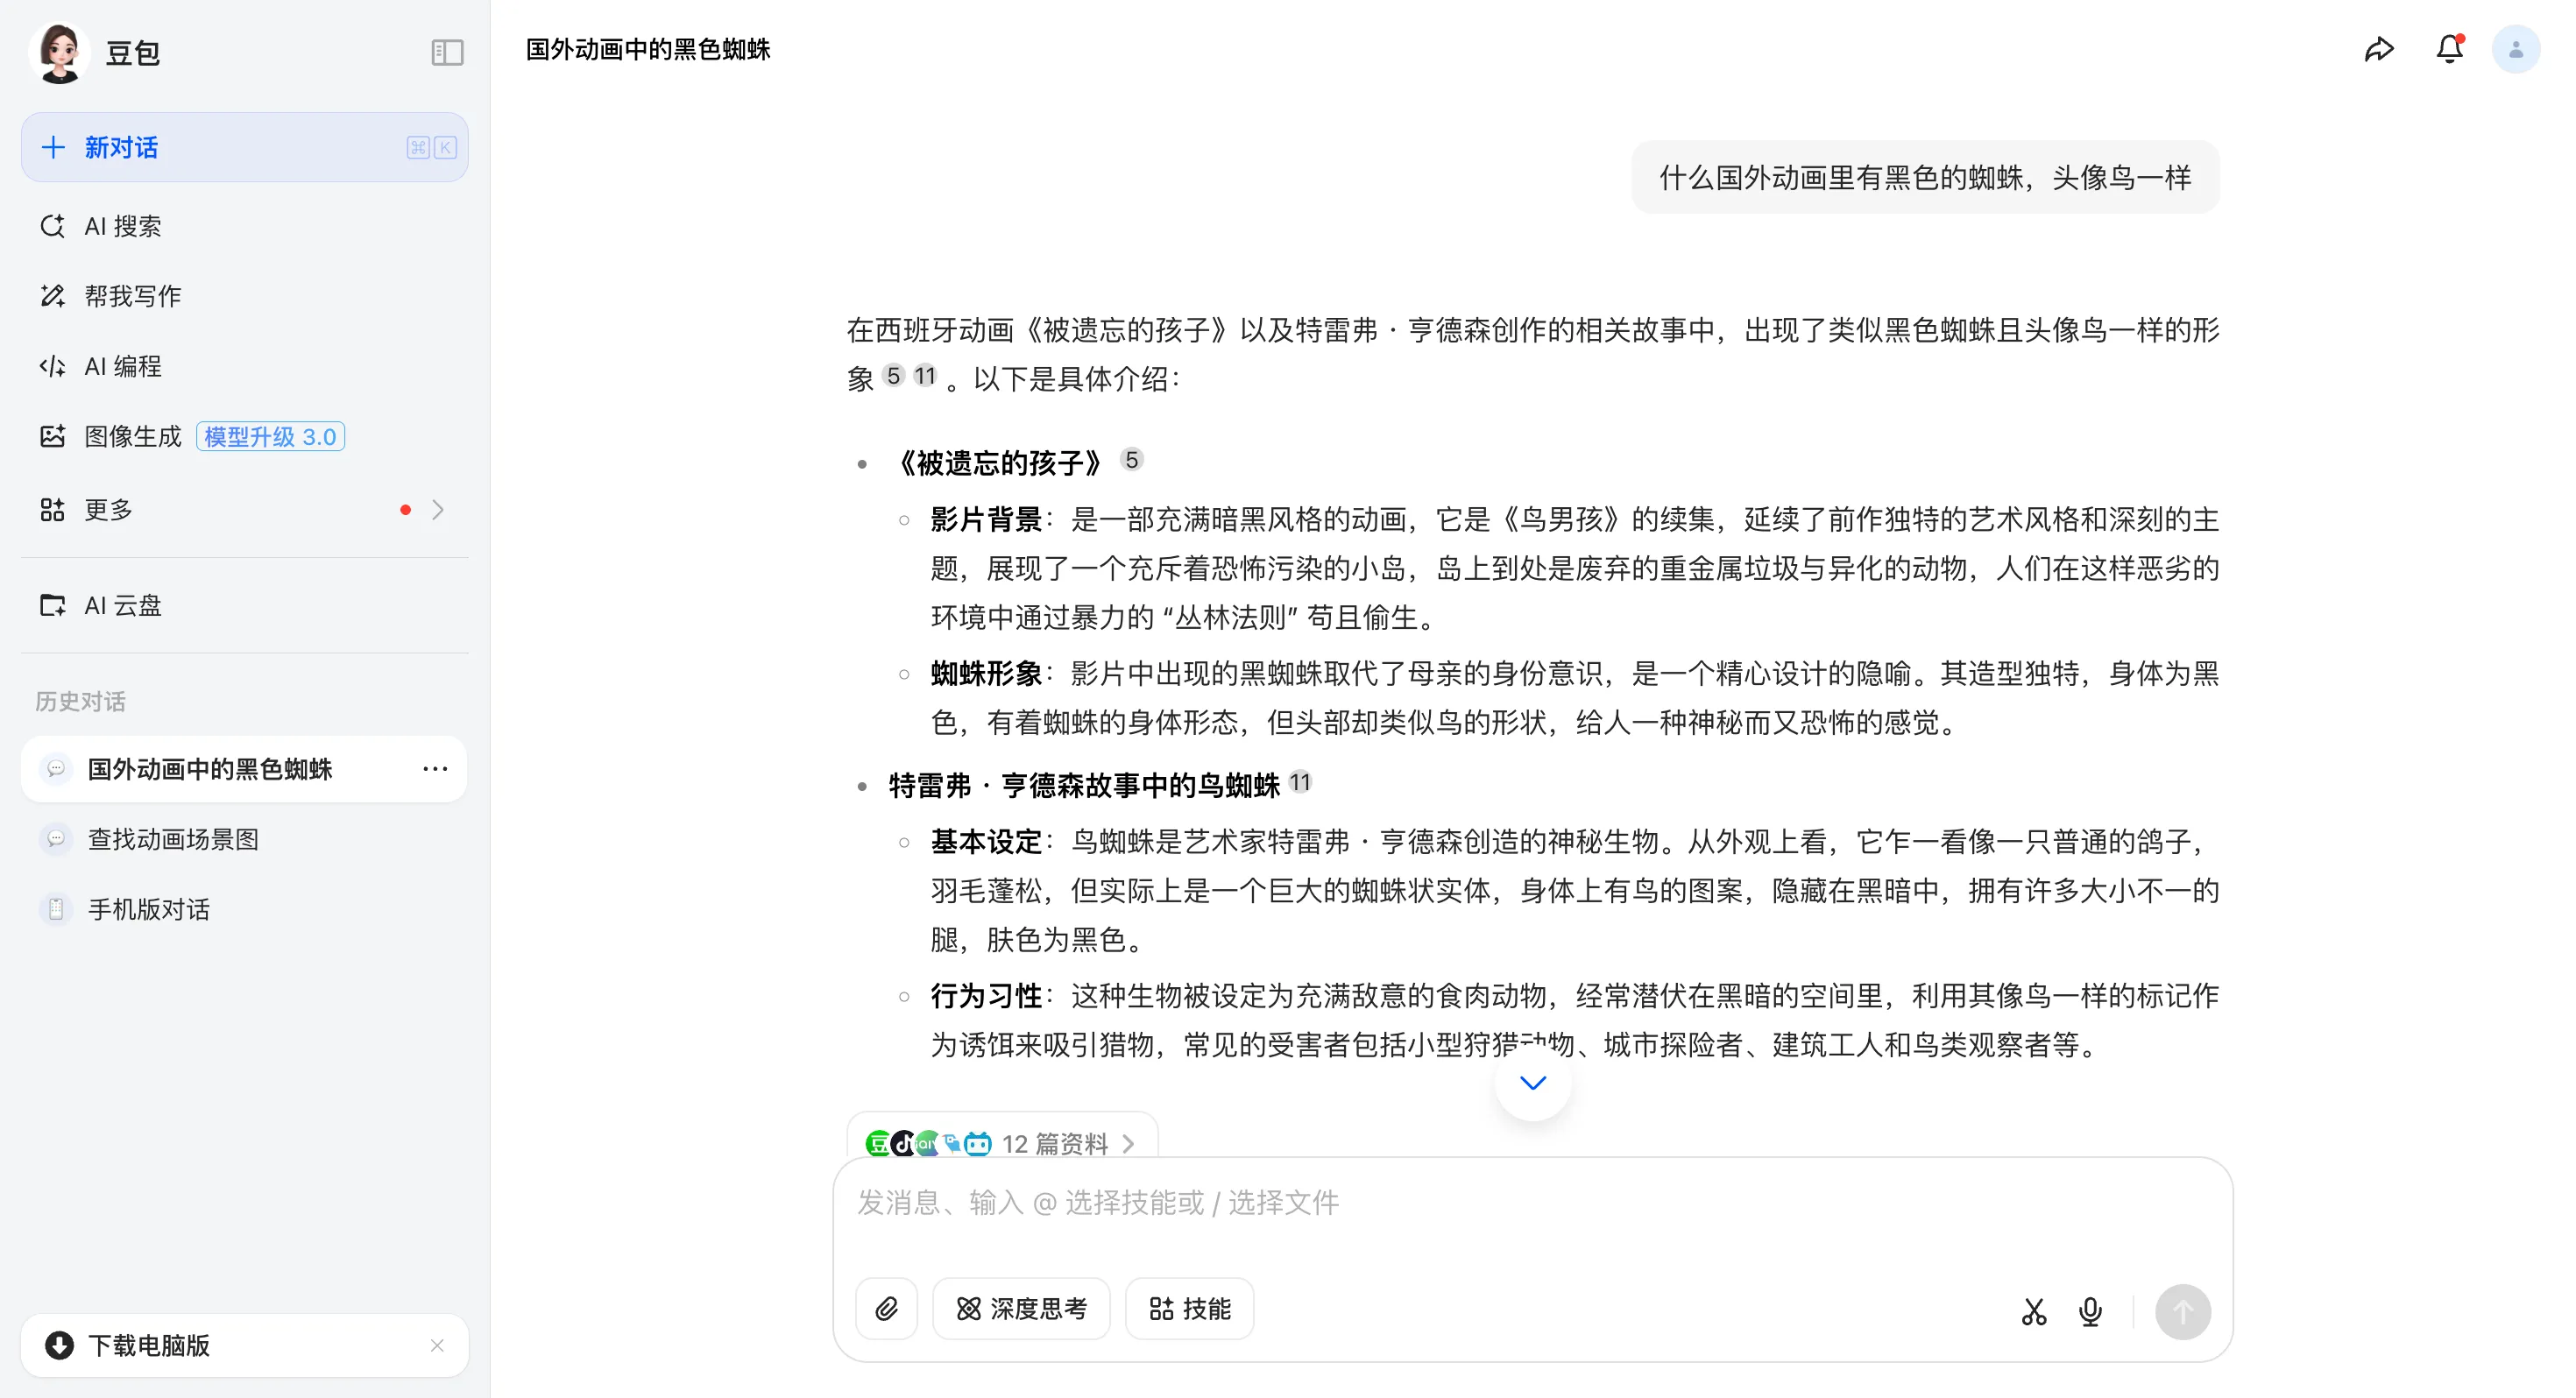
Task: Toggle 深度思考 deep thinking mode
Action: click(1021, 1308)
